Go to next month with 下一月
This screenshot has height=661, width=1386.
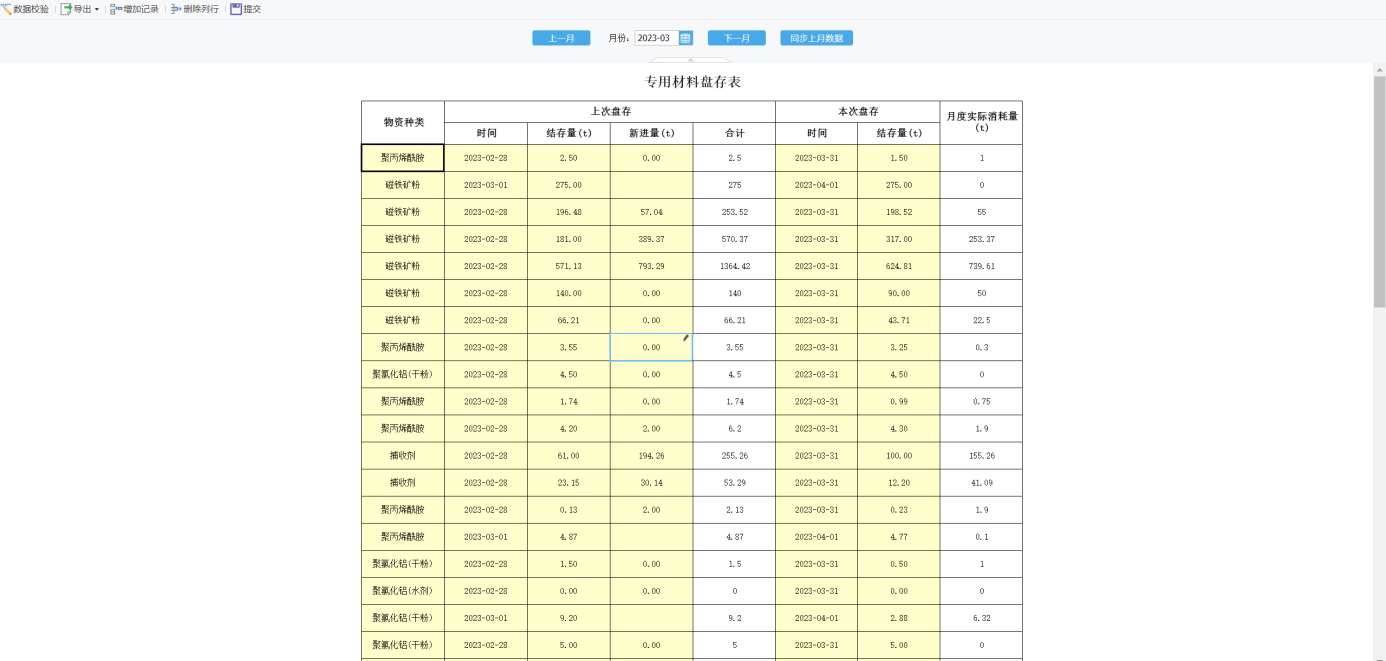point(737,38)
